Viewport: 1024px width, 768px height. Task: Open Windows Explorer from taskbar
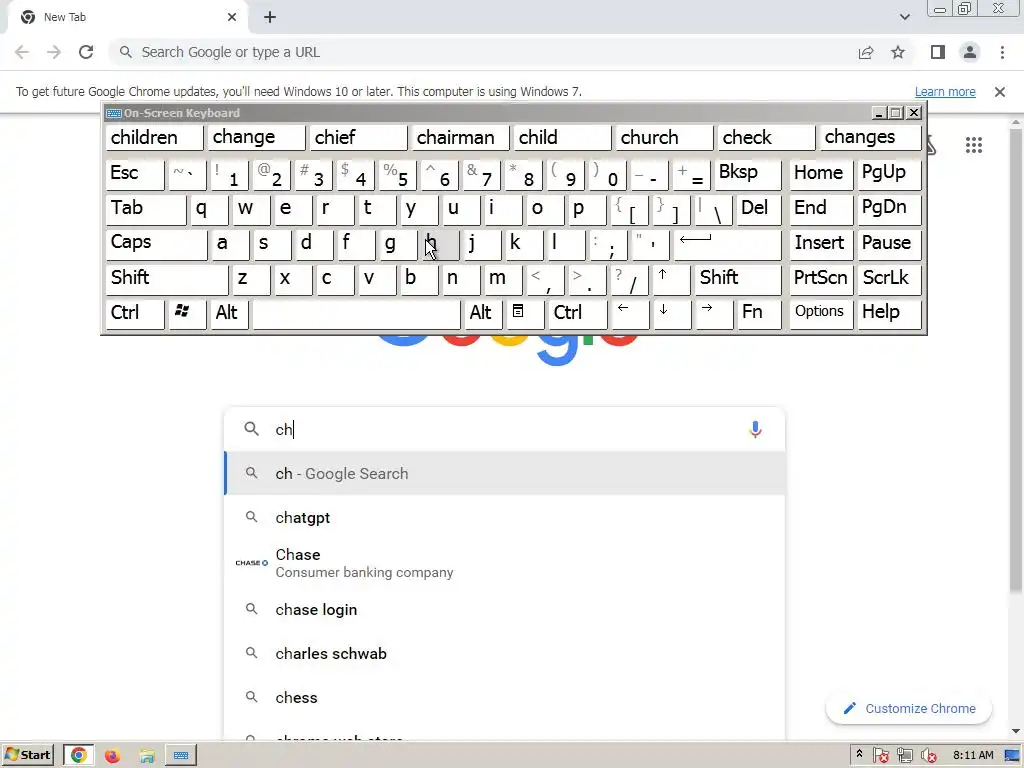pos(147,756)
